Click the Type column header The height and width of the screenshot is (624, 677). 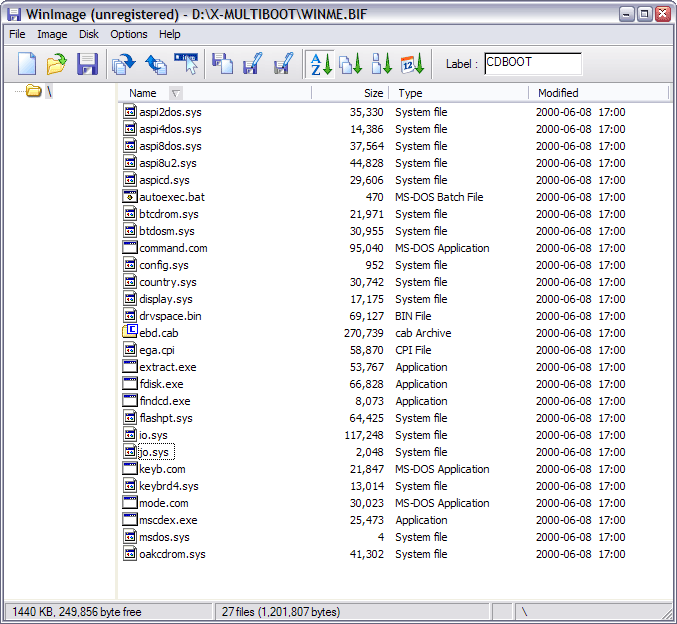[459, 93]
